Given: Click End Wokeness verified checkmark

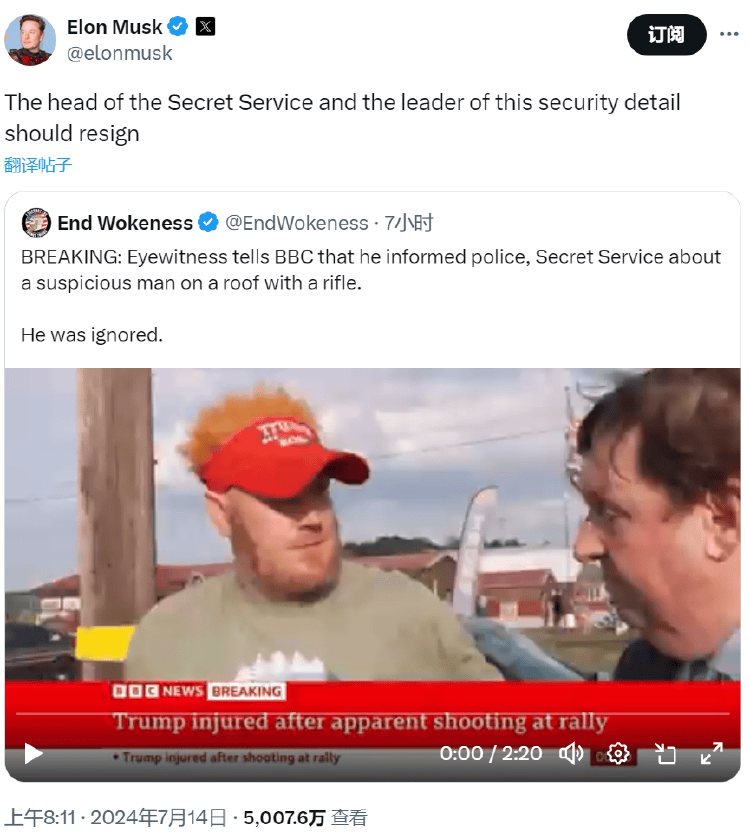Looking at the screenshot, I should coord(208,222).
